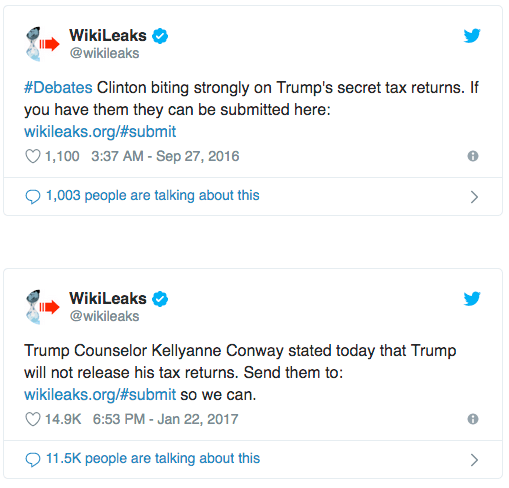Expand second tweet conversation with chevron arrow
This screenshot has width=509, height=488.
tap(474, 460)
